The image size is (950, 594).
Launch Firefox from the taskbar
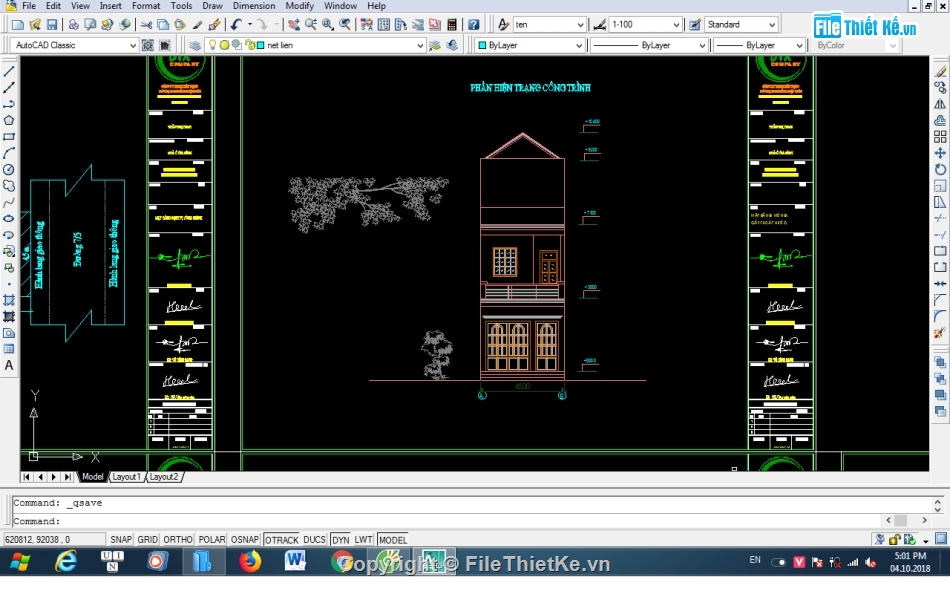(249, 562)
